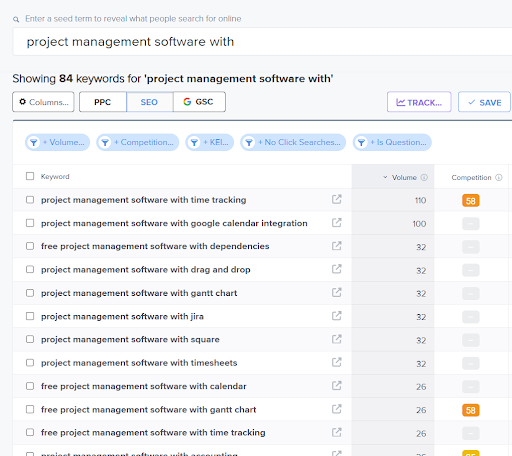Open the Columns settings dropdown
Image resolution: width=512 pixels, height=456 pixels.
pyautogui.click(x=43, y=102)
